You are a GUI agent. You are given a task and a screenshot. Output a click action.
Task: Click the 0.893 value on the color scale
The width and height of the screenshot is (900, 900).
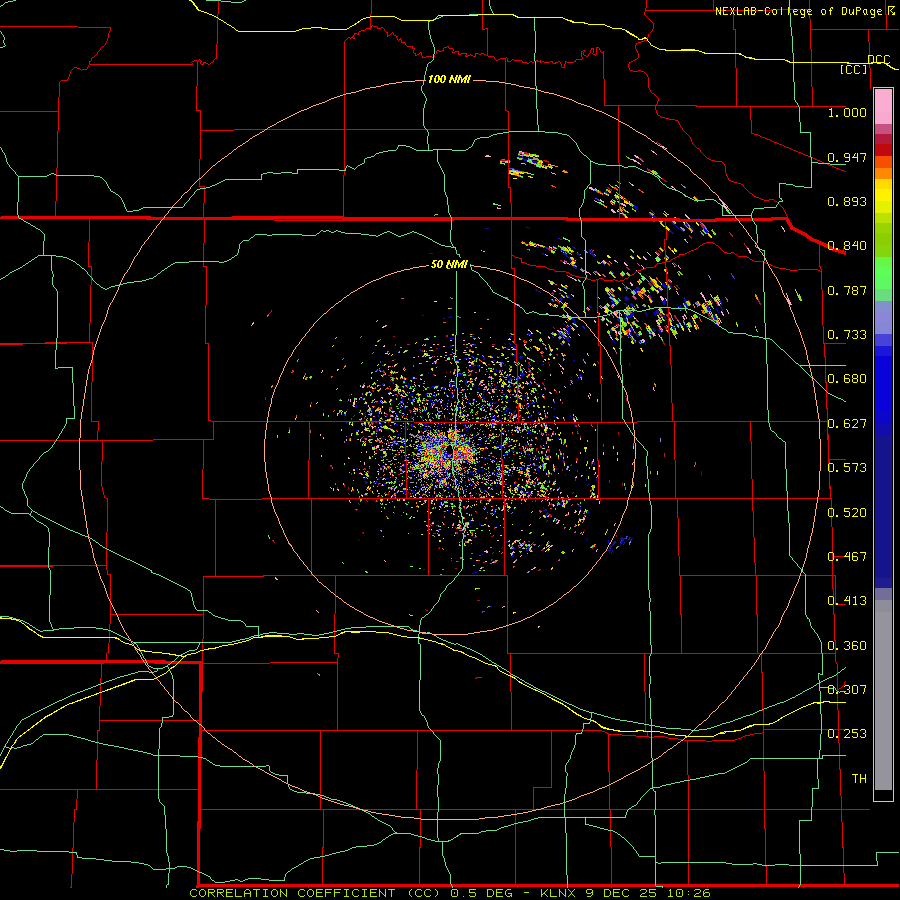pos(847,201)
